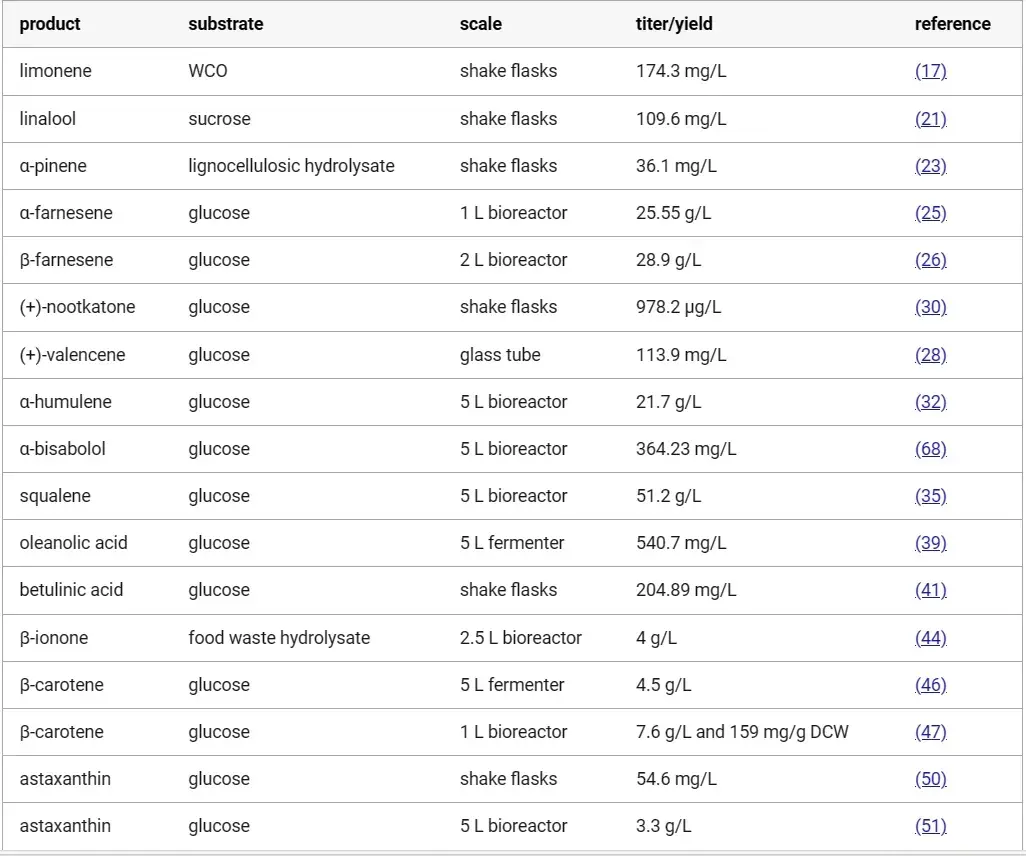Open reference (41) for betulinic acid
The image size is (1026, 856).
pyautogui.click(x=930, y=590)
